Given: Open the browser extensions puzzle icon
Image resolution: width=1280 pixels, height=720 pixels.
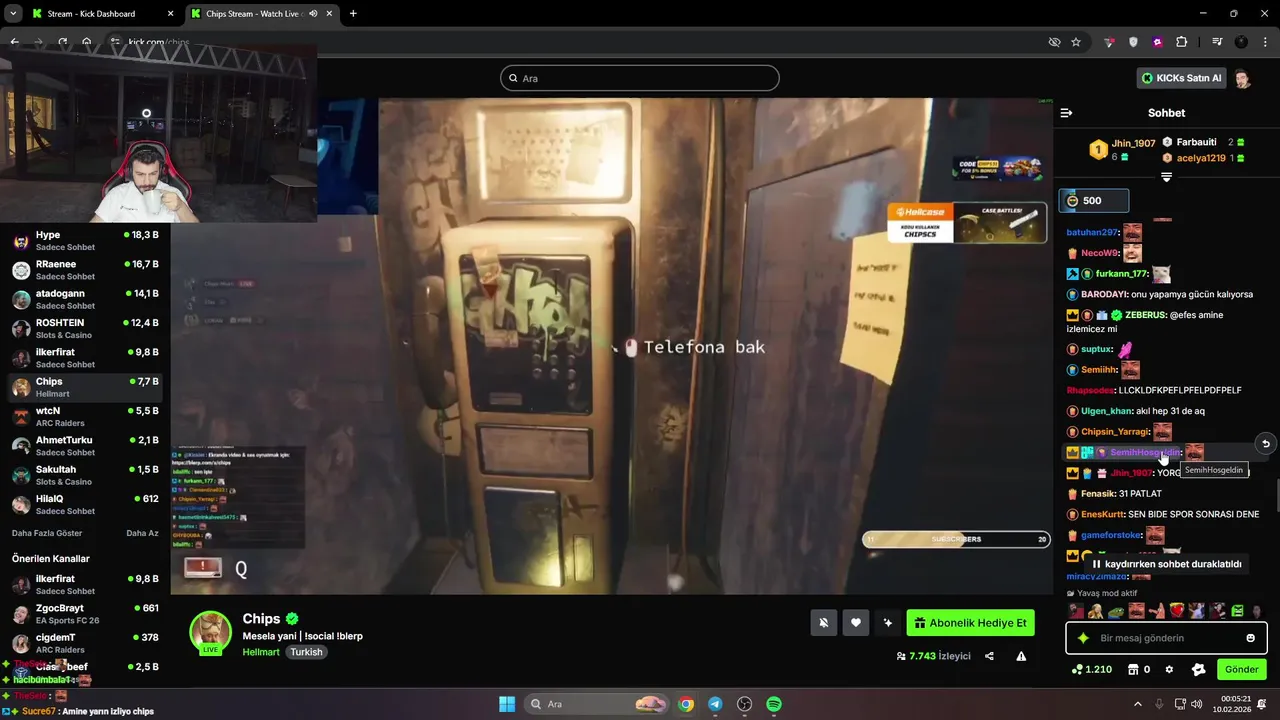Looking at the screenshot, I should (1181, 42).
